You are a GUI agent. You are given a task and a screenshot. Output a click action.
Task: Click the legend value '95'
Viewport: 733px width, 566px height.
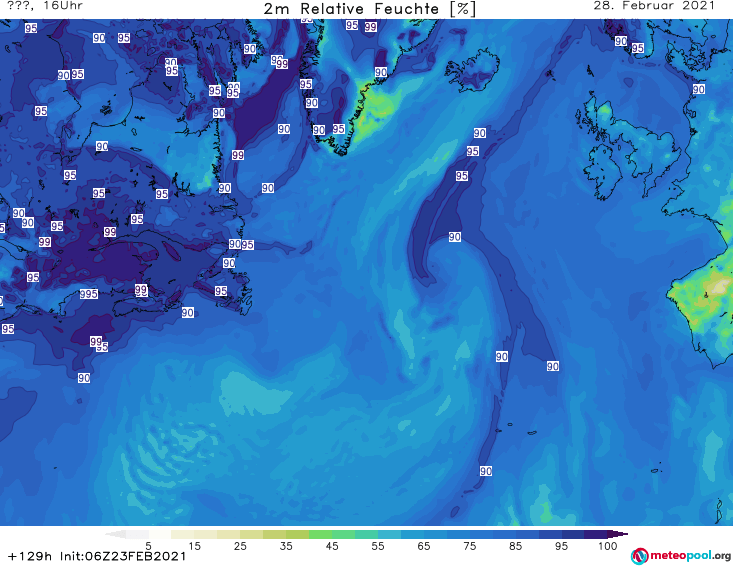[x=561, y=546]
